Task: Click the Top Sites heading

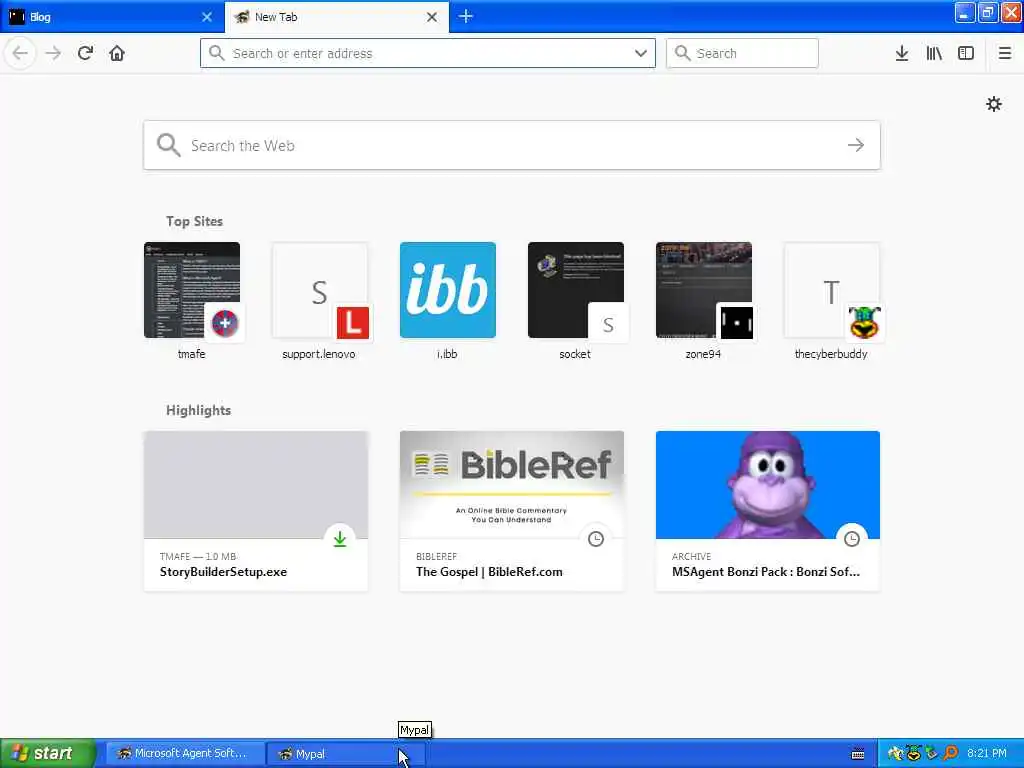Action: [x=194, y=221]
